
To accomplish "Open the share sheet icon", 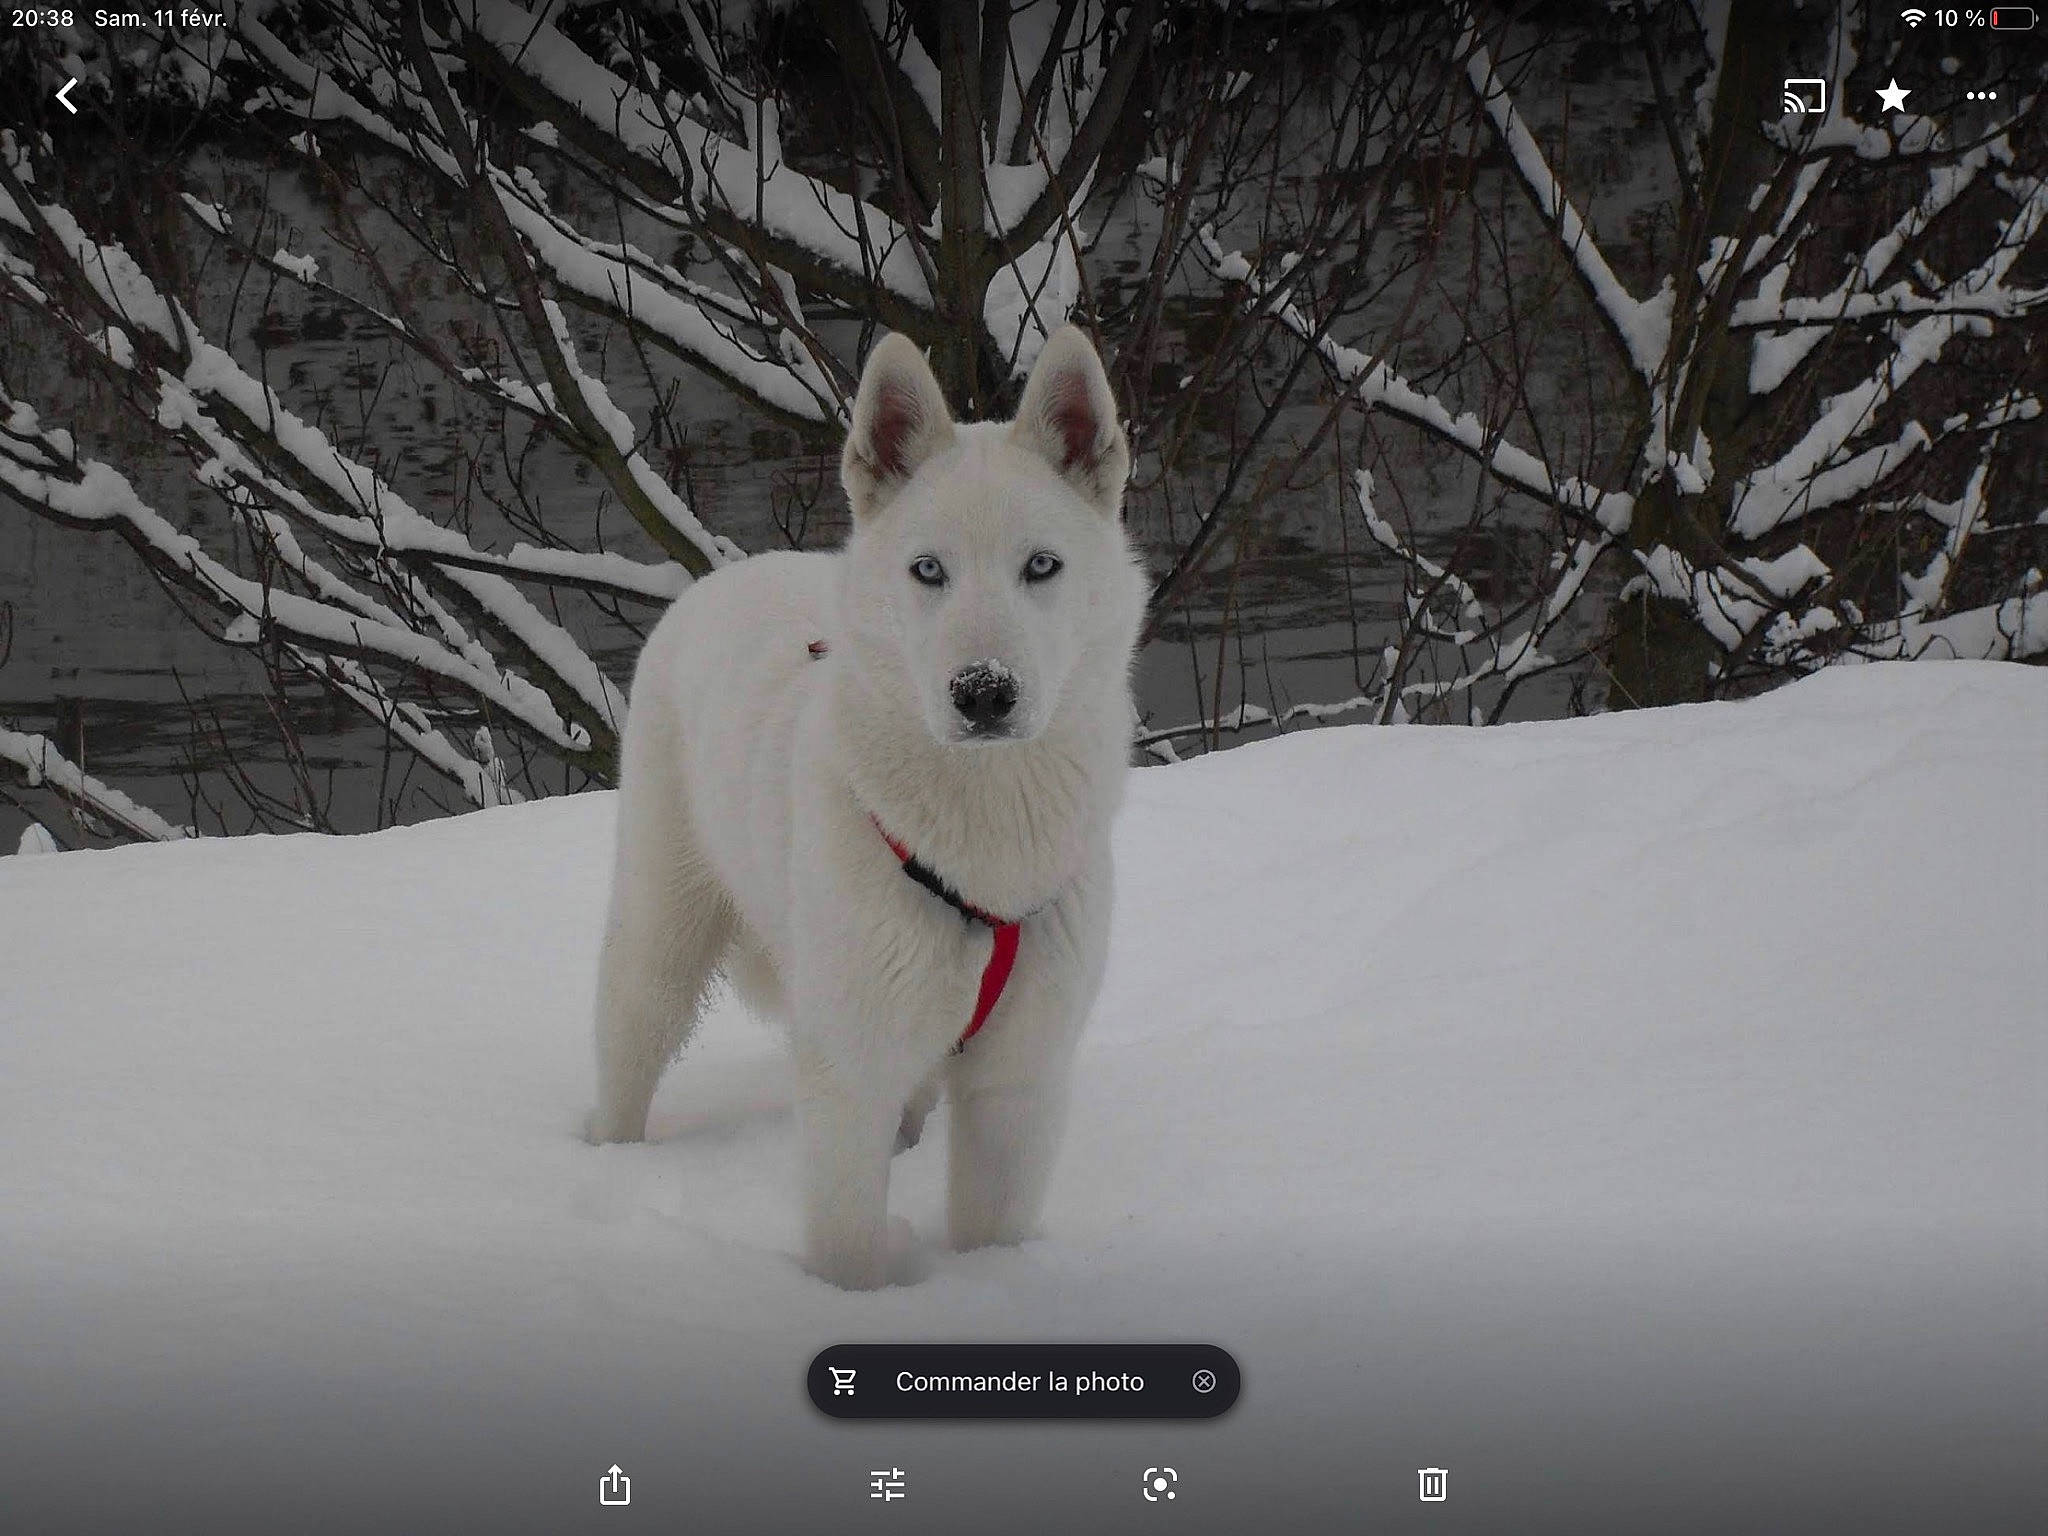I will pos(614,1484).
